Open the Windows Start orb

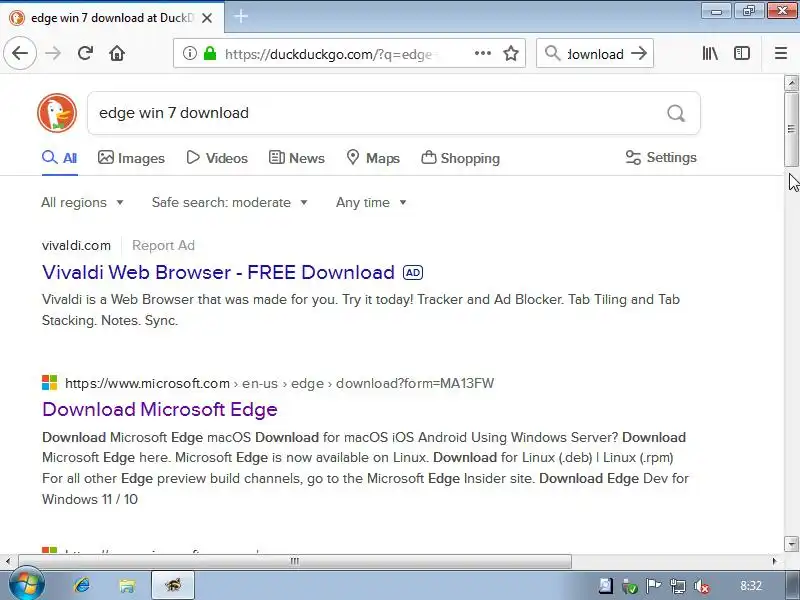[26, 584]
